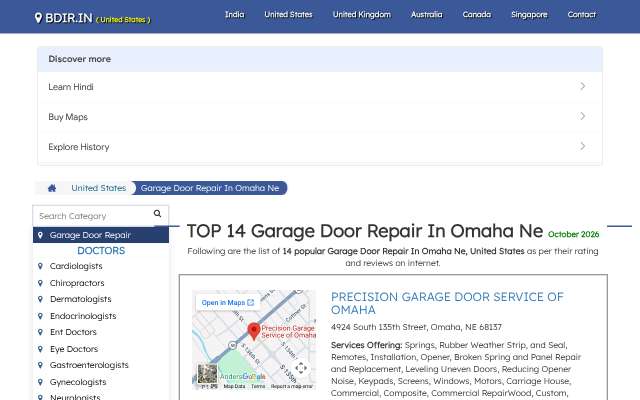Screen dimensions: 640x400
Task: Select Australia in the header menu
Action: click(x=427, y=15)
